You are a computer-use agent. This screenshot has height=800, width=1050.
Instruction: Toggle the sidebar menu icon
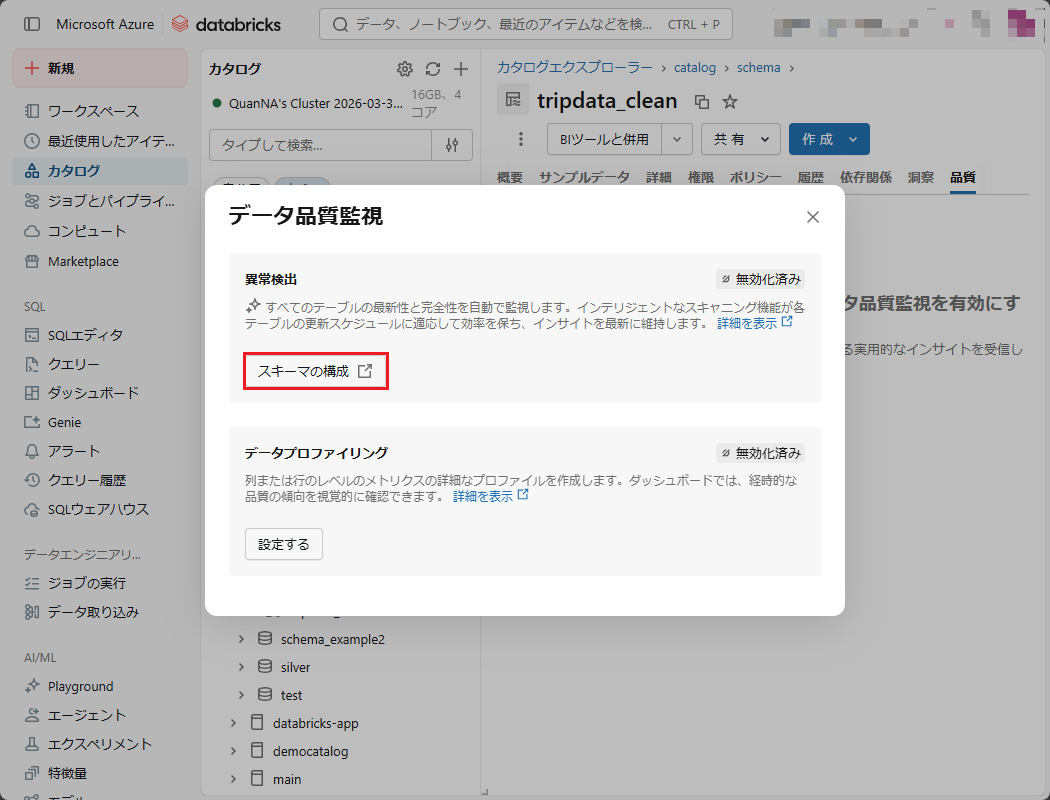32,24
